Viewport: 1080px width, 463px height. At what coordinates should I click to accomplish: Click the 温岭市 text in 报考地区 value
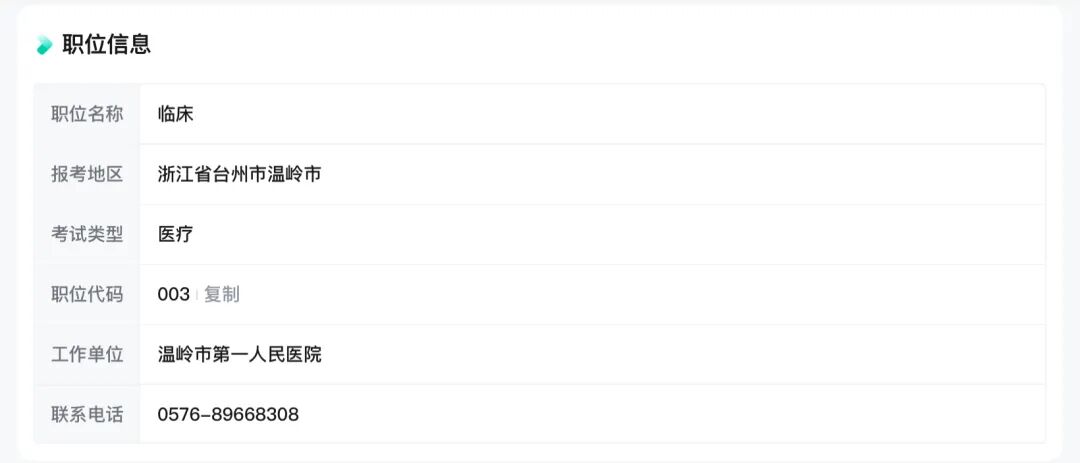(294, 174)
